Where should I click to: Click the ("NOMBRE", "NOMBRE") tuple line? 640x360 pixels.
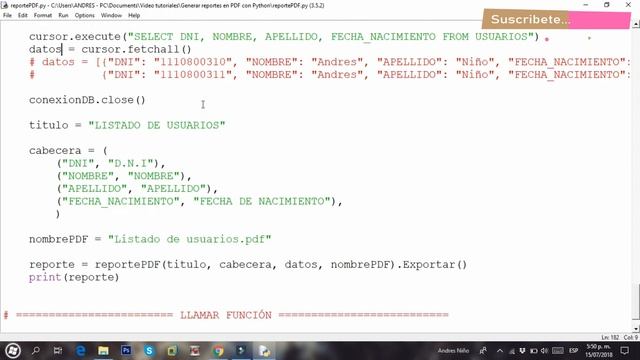pos(124,176)
